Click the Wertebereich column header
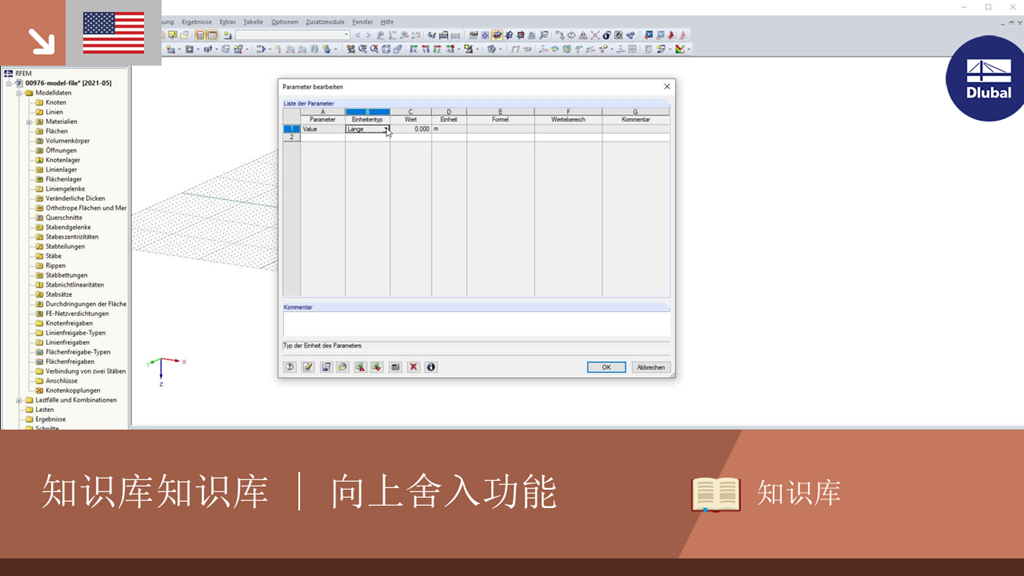1024x576 pixels. coord(568,120)
